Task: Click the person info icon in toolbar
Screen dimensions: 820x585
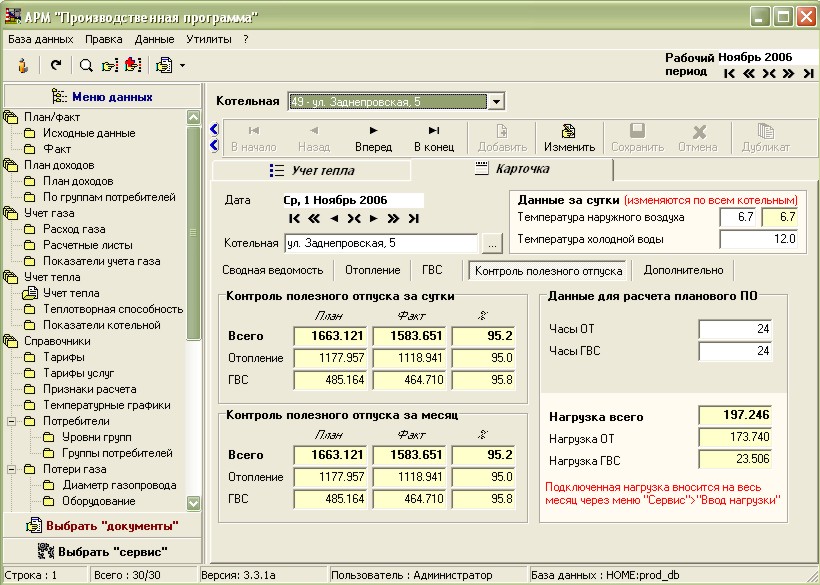Action: [22, 65]
